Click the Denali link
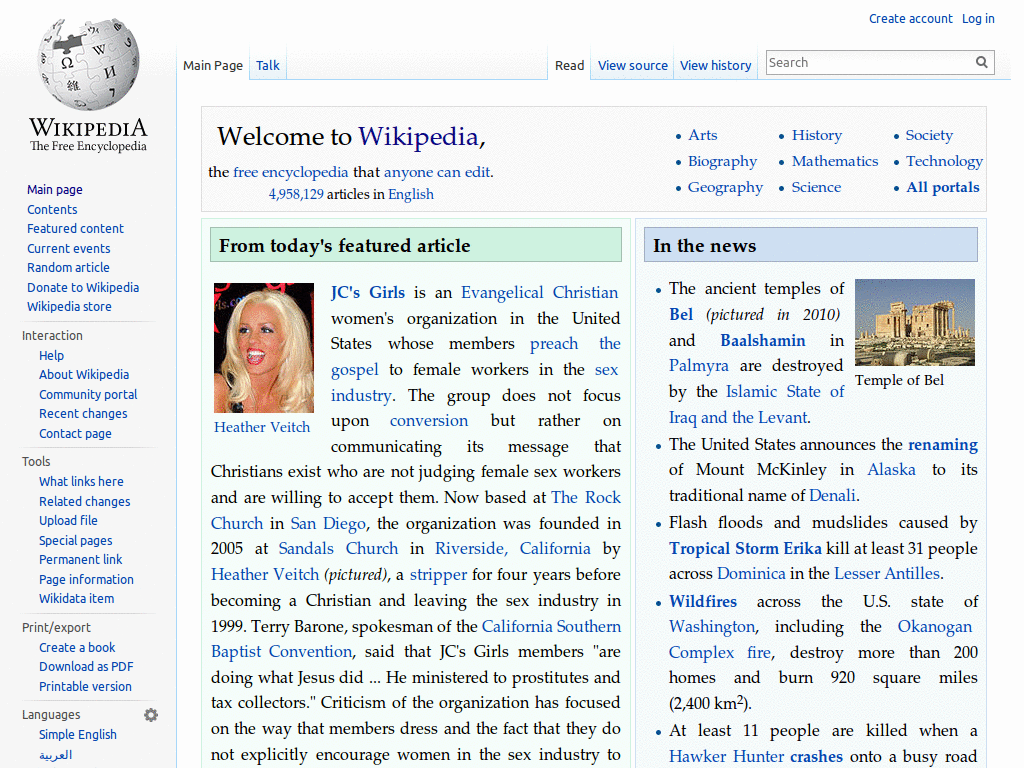1024x768 pixels. [x=832, y=496]
